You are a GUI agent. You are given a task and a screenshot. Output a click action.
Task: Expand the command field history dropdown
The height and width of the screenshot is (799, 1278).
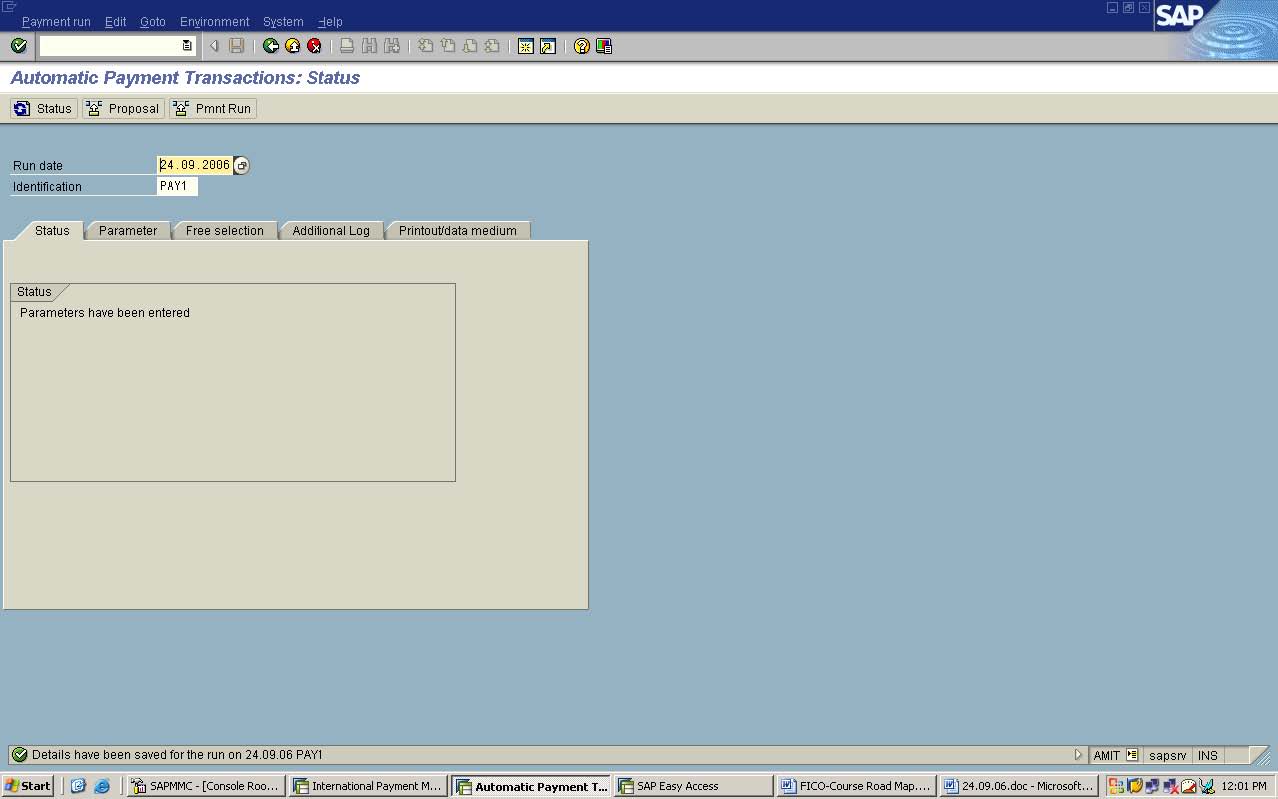pos(187,46)
